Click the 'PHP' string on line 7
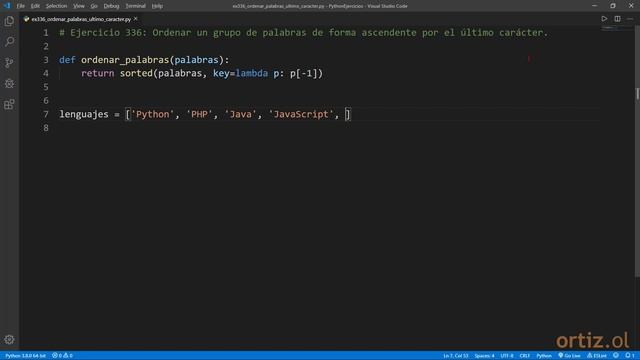This screenshot has height=360, width=640. (x=199, y=114)
